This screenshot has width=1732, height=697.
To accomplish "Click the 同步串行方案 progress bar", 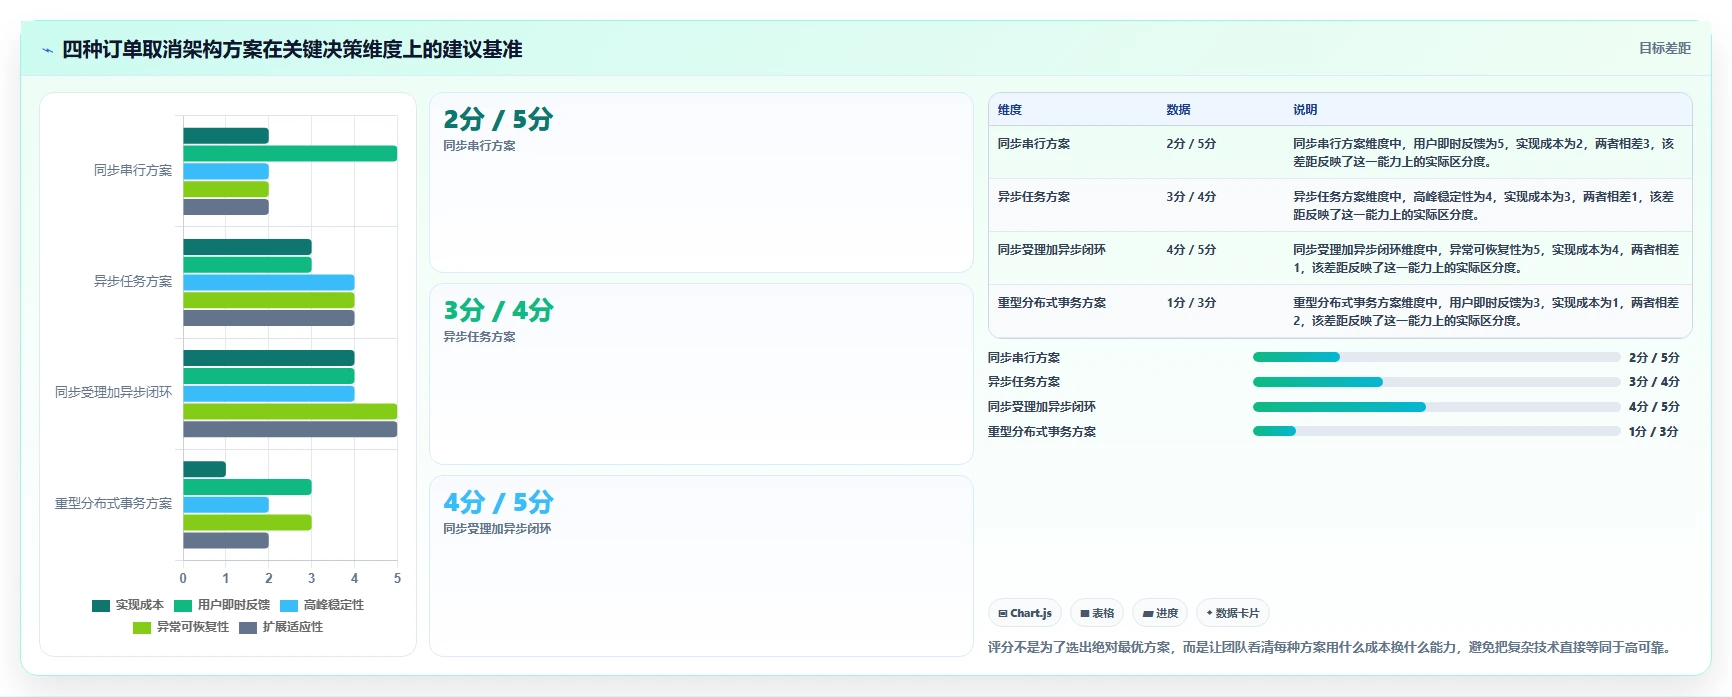I will click(1436, 357).
